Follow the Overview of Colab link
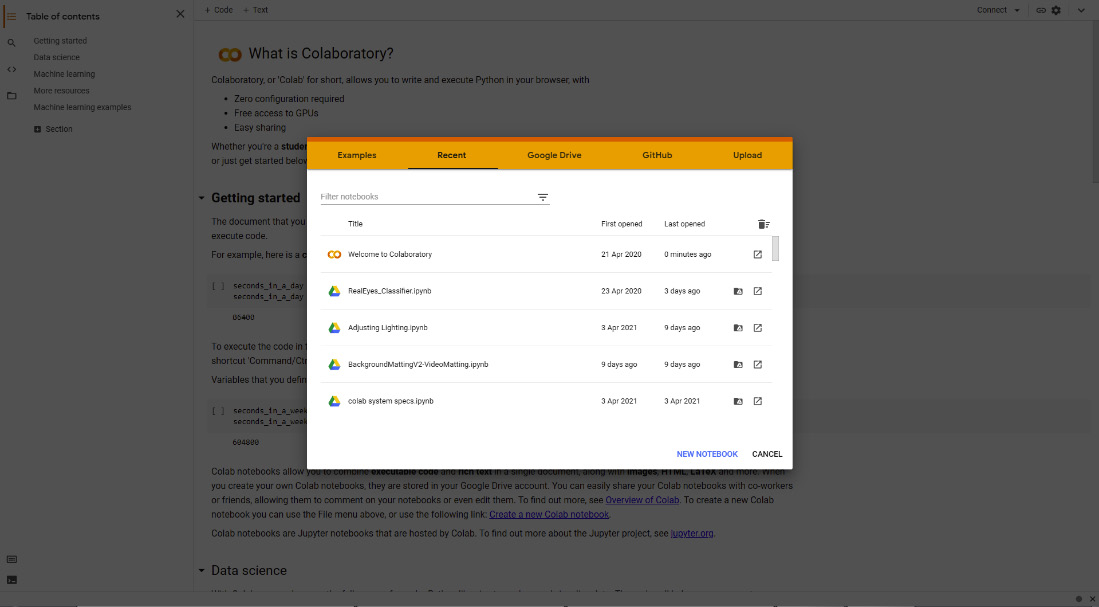Screen dimensions: 1099x607 tap(642, 500)
